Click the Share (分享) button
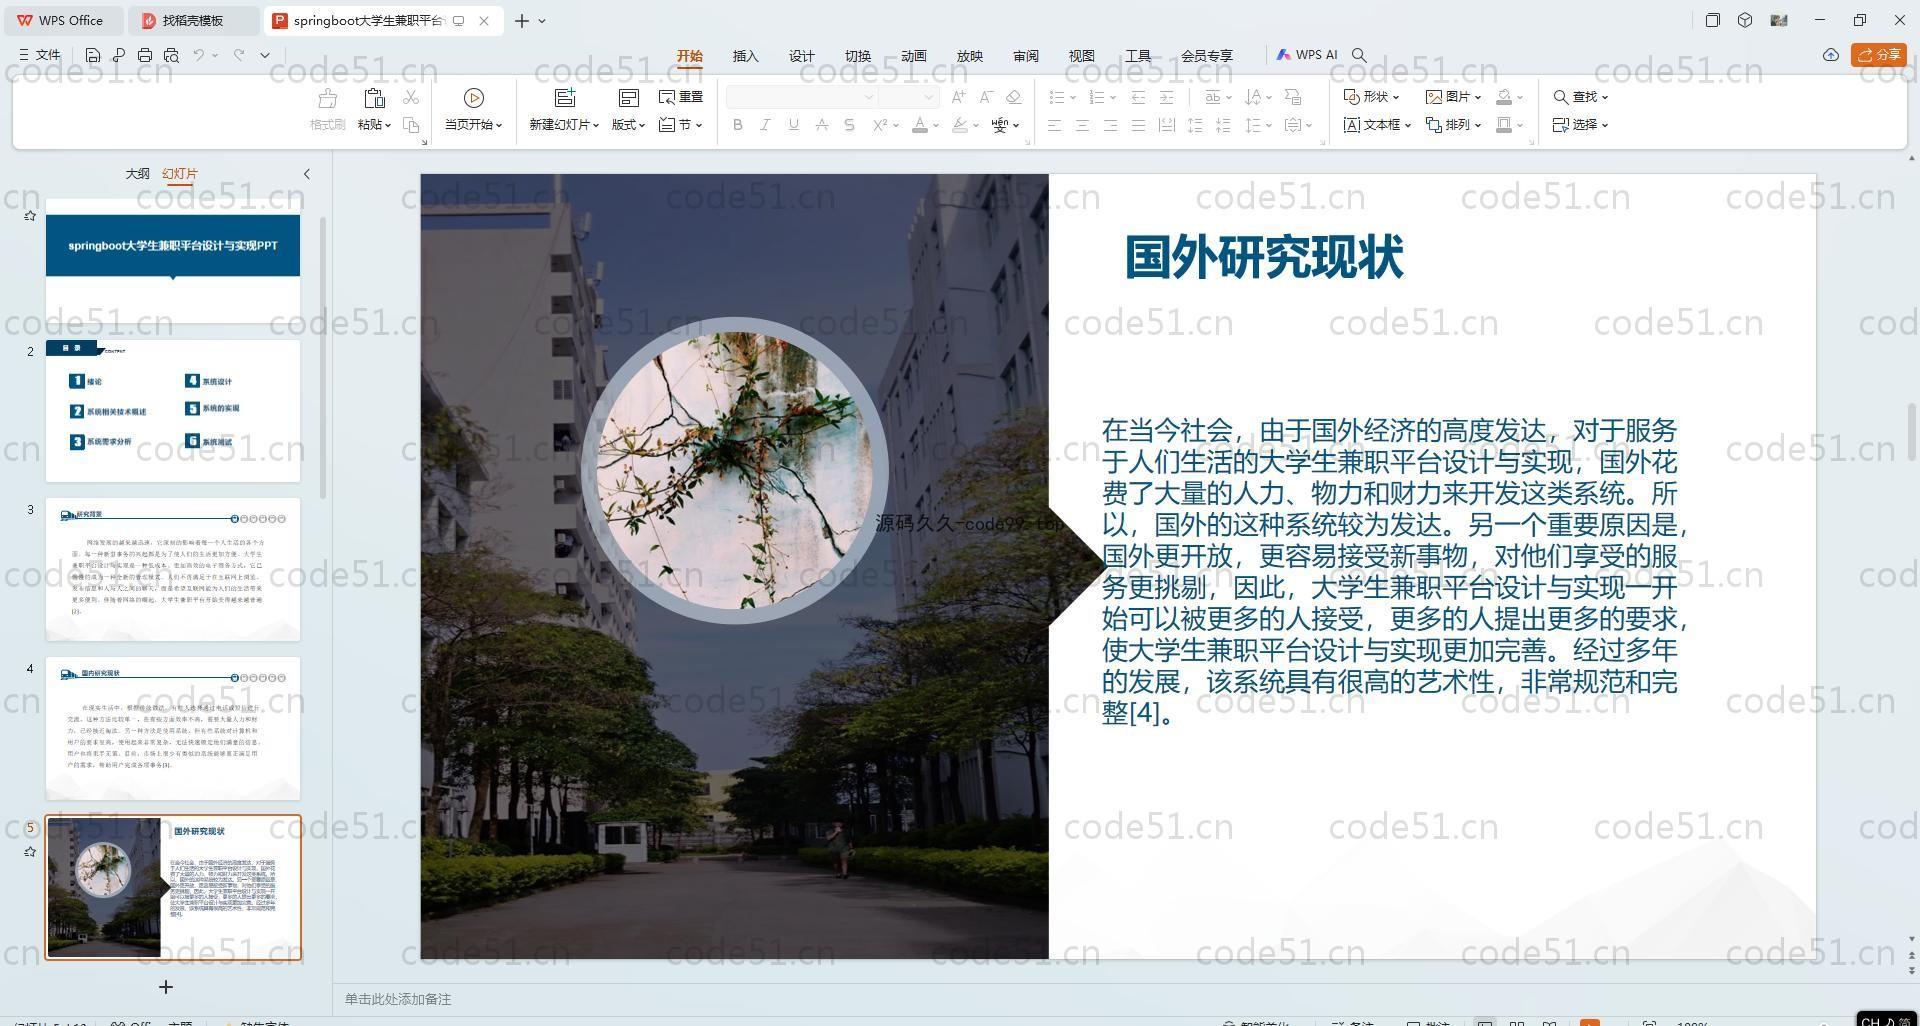This screenshot has width=1920, height=1026. pos(1879,55)
